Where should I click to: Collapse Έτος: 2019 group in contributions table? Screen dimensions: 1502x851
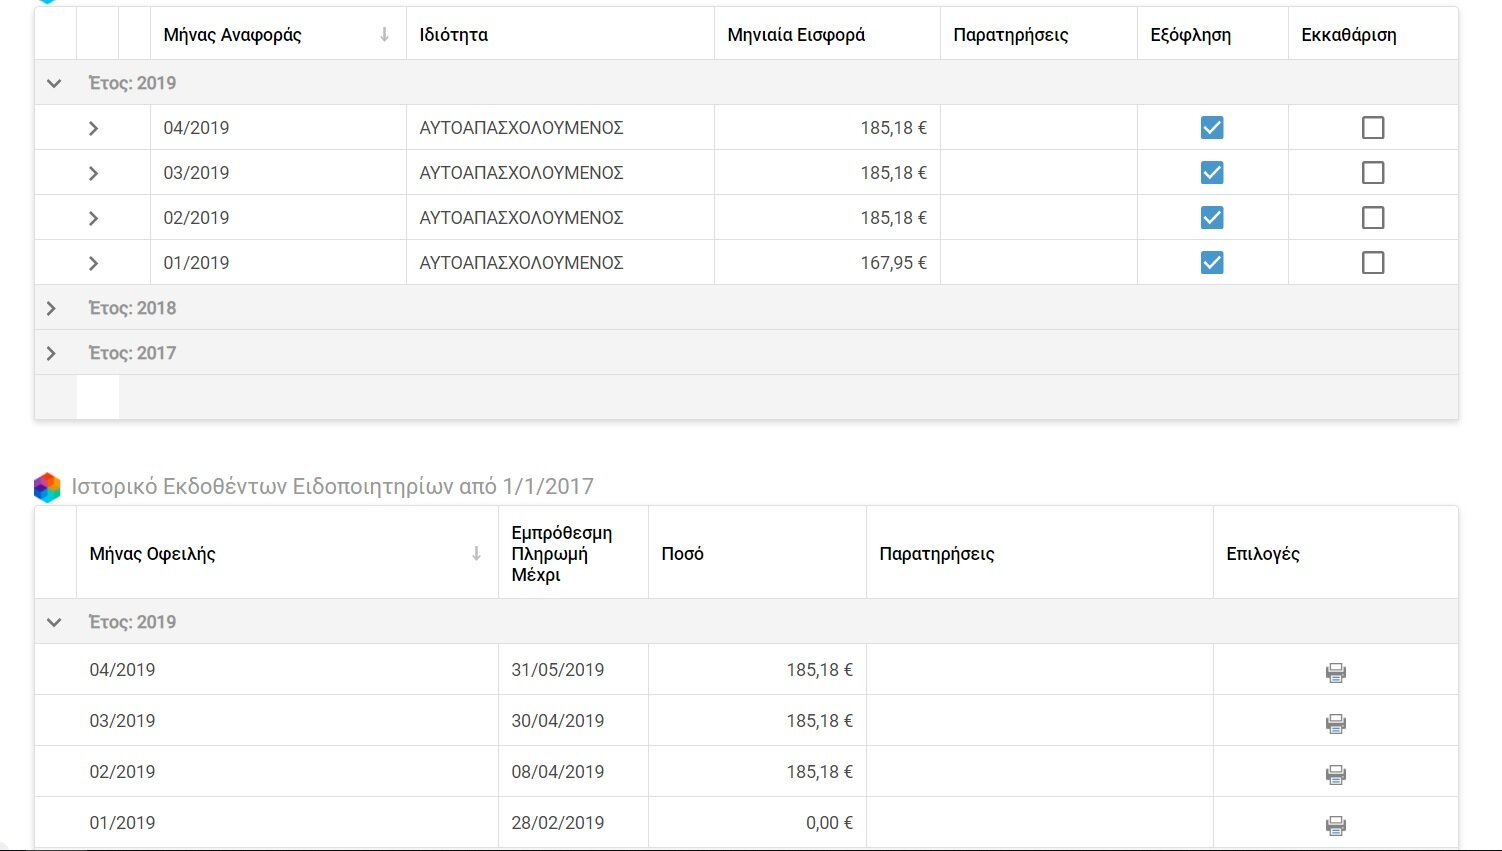click(x=54, y=83)
